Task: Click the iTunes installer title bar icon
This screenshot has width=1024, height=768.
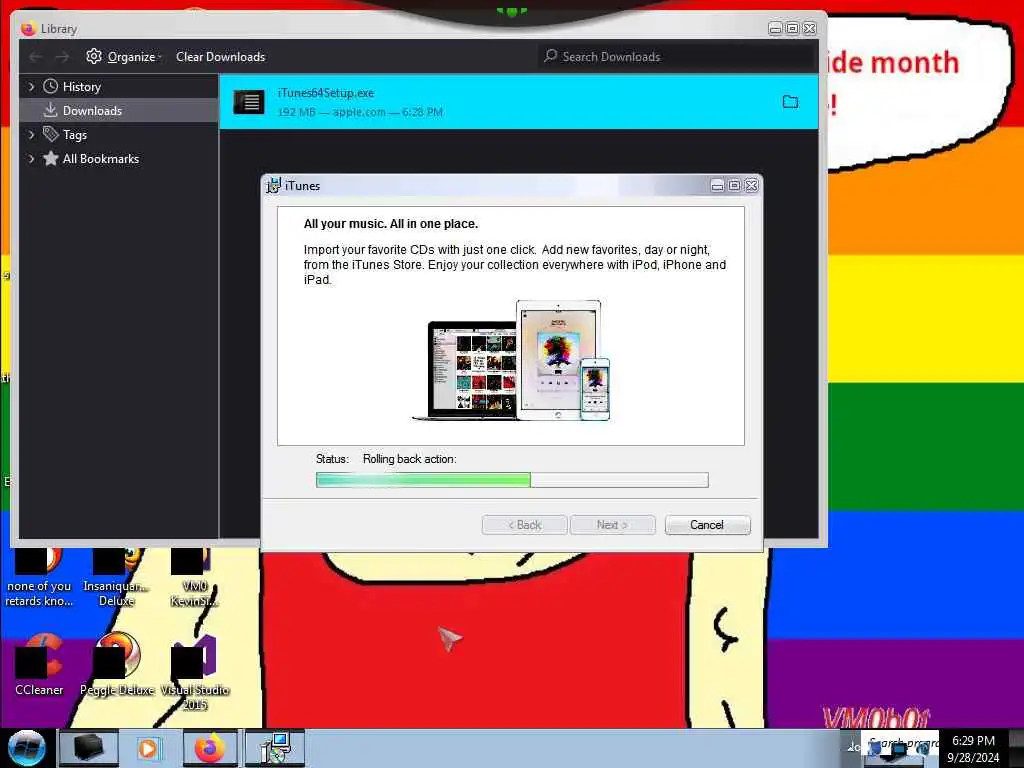Action: pyautogui.click(x=274, y=185)
